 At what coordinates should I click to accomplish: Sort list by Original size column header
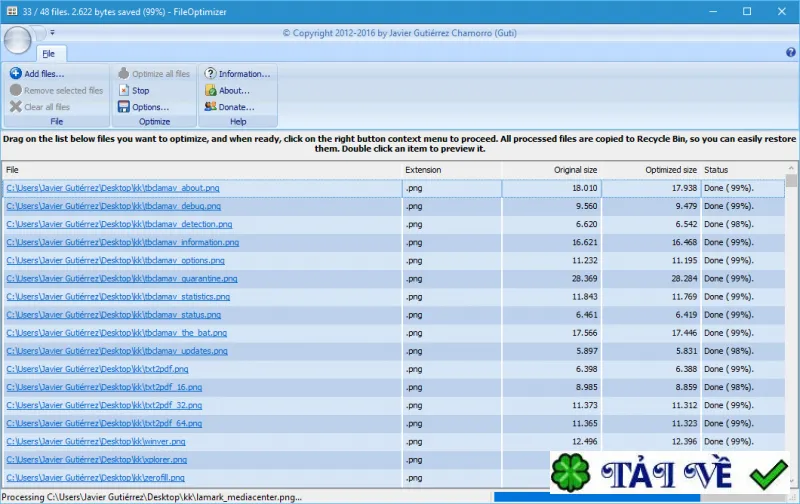pos(575,170)
